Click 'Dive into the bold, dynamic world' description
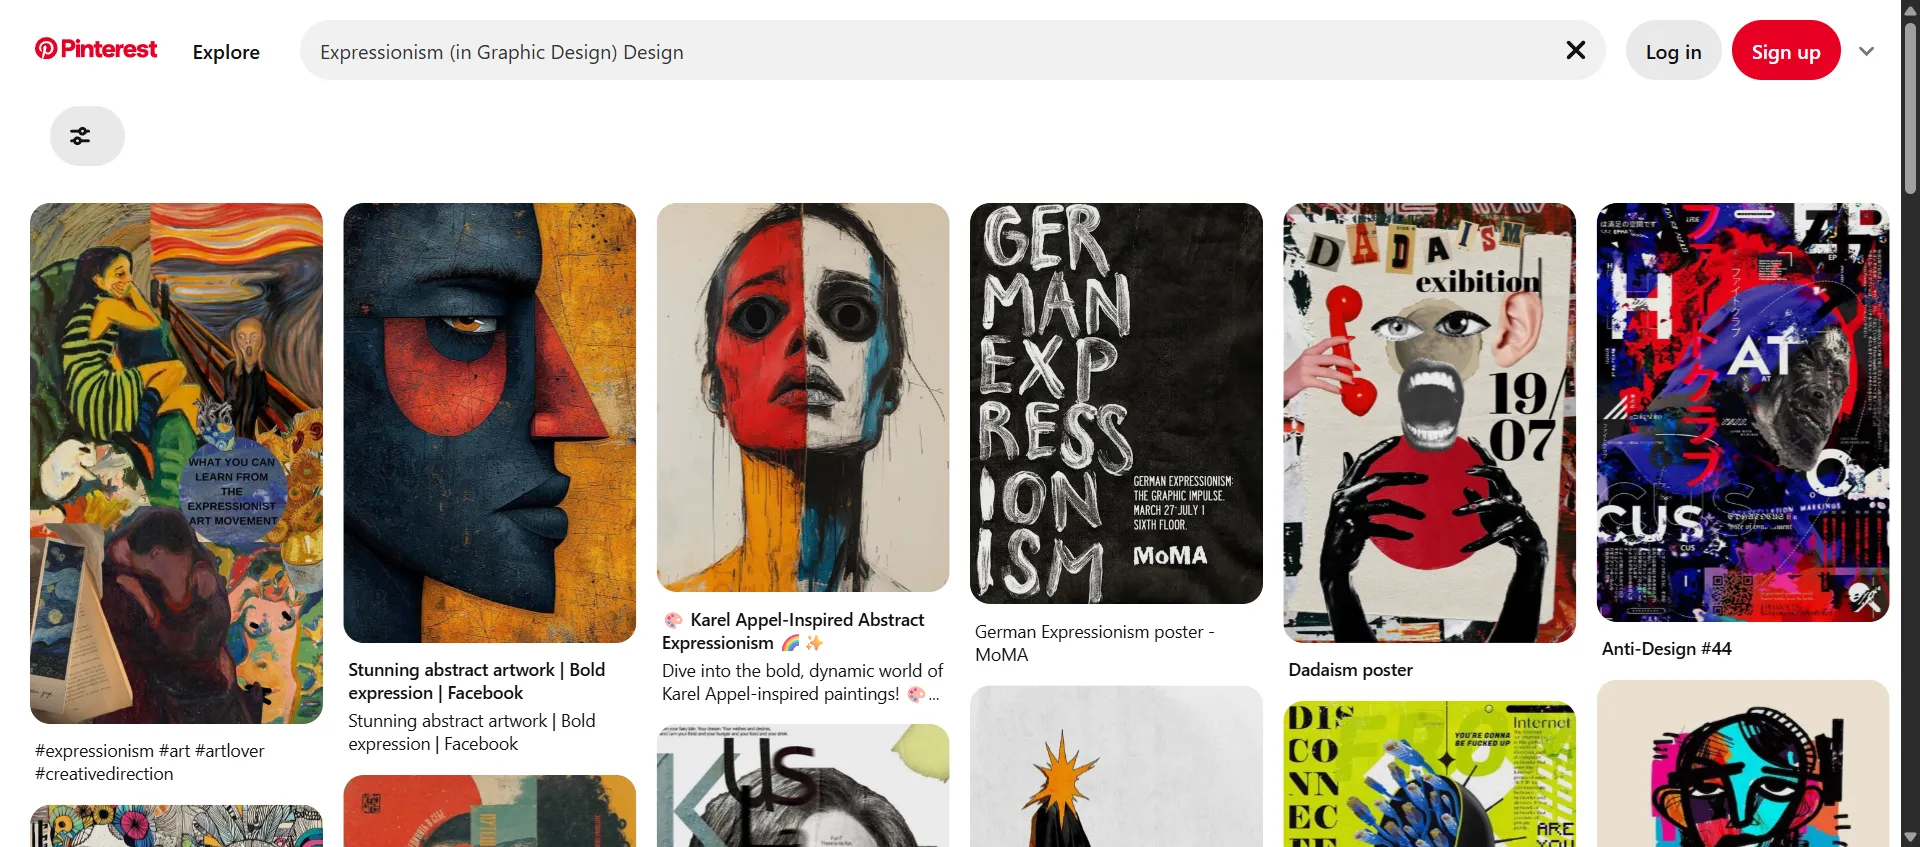 802,682
